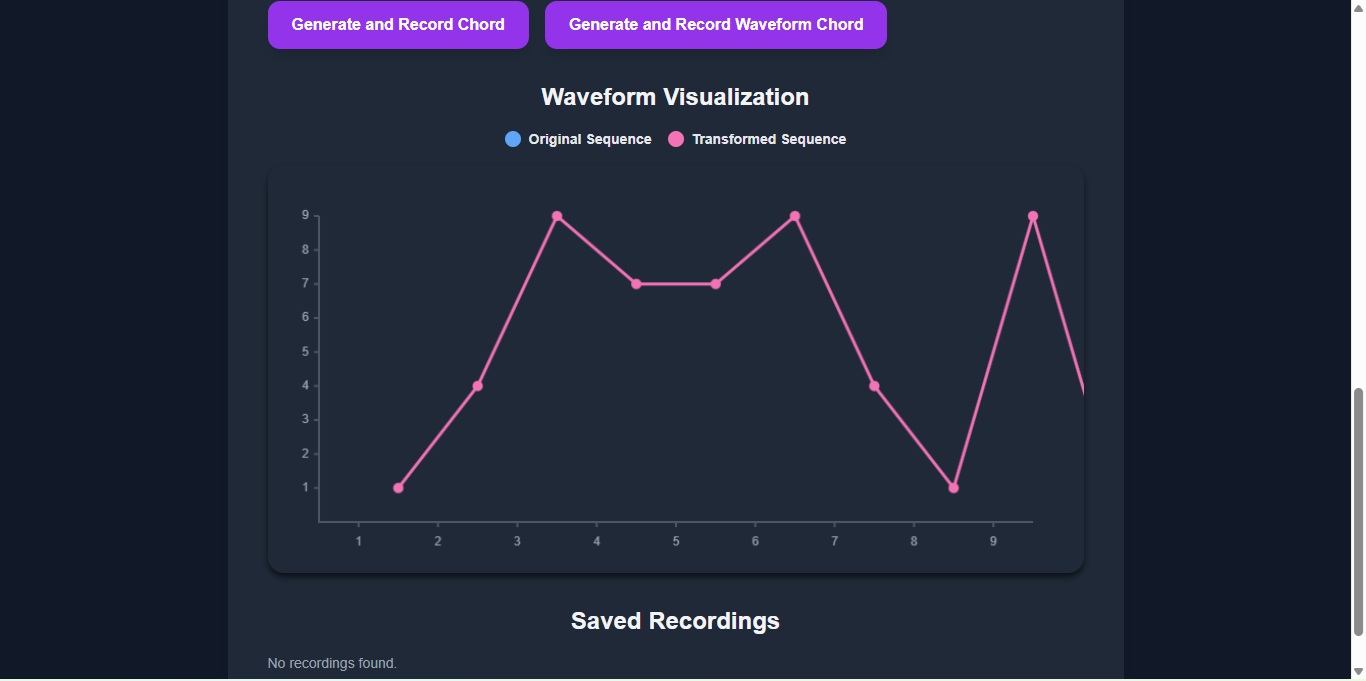Select the leftmost data point at value 1
The height and width of the screenshot is (681, 1366).
[x=398, y=488]
